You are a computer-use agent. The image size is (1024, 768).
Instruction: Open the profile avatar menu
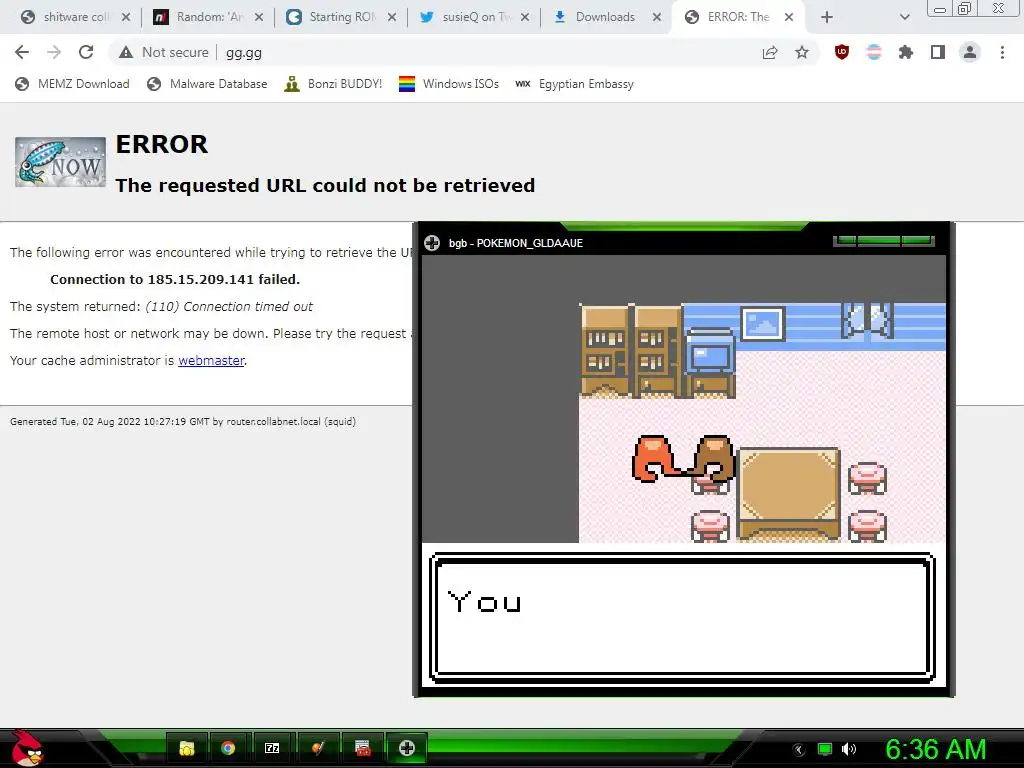[x=970, y=52]
